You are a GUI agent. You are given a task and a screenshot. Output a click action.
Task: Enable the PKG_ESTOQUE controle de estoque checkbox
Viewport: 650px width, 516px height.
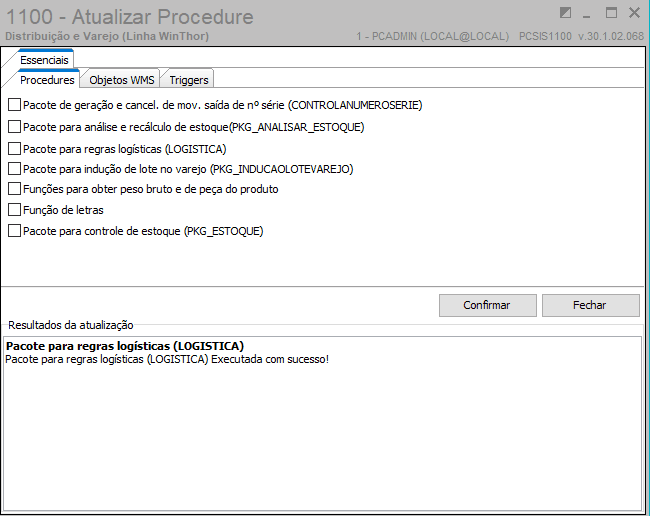tap(14, 231)
